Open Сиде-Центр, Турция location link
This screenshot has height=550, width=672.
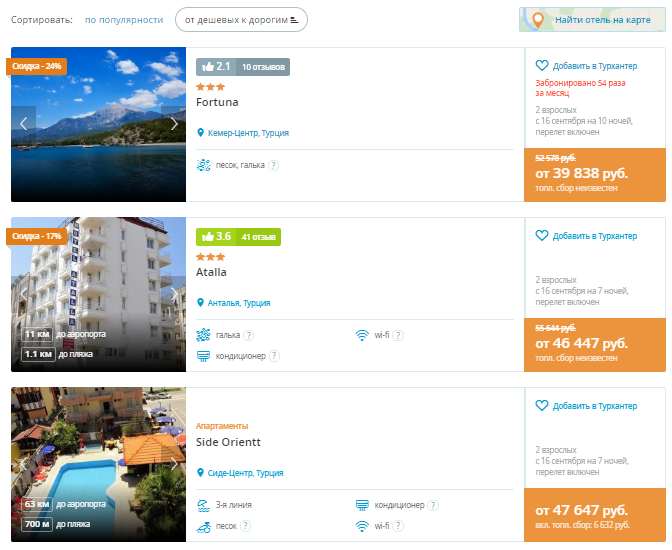coord(245,473)
